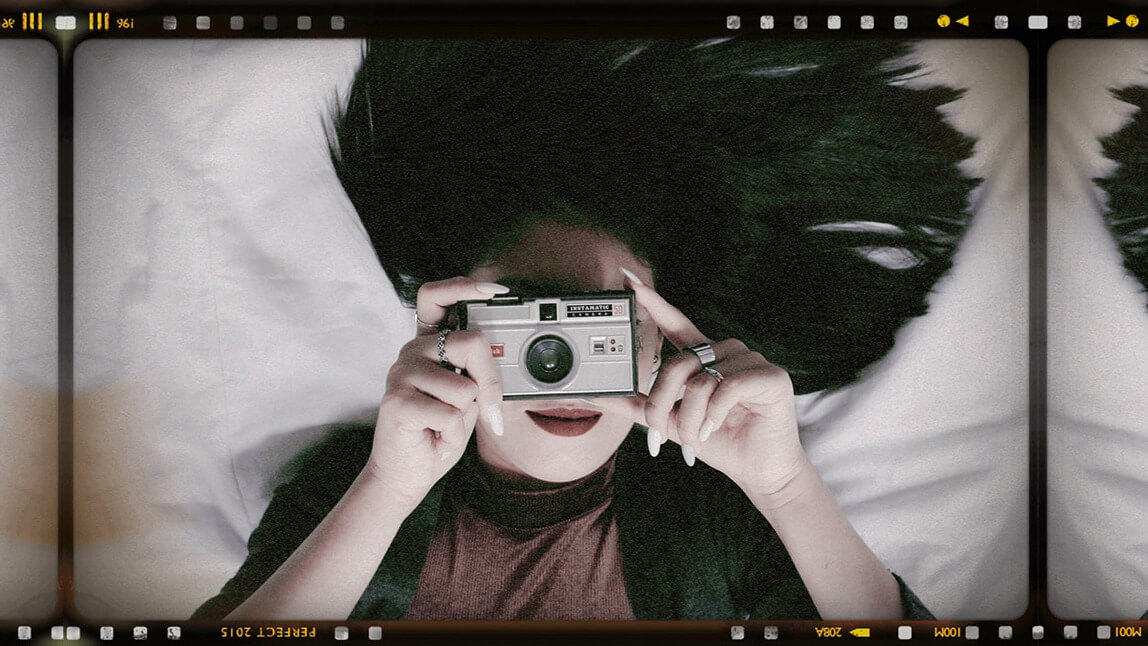Click the camera lens in the photo

pos(549,359)
